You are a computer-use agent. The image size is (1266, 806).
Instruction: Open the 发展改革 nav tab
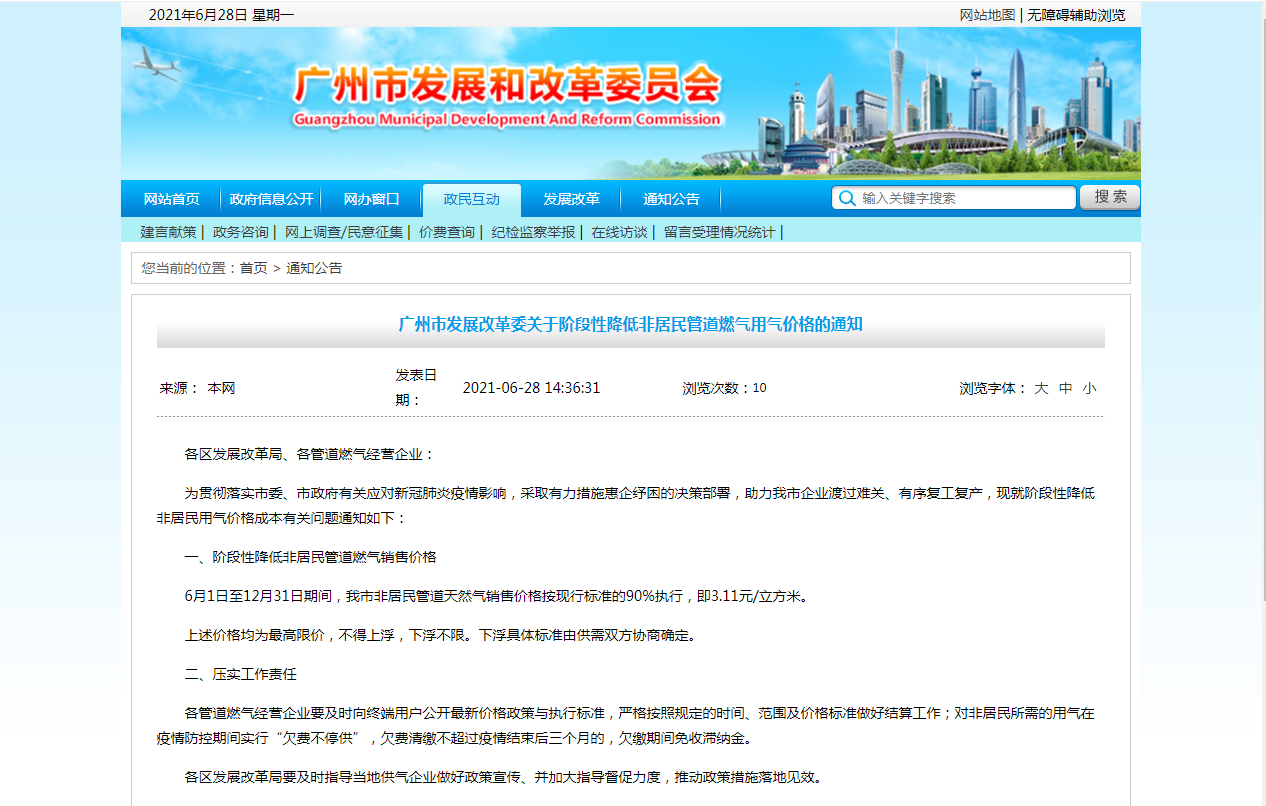point(571,199)
